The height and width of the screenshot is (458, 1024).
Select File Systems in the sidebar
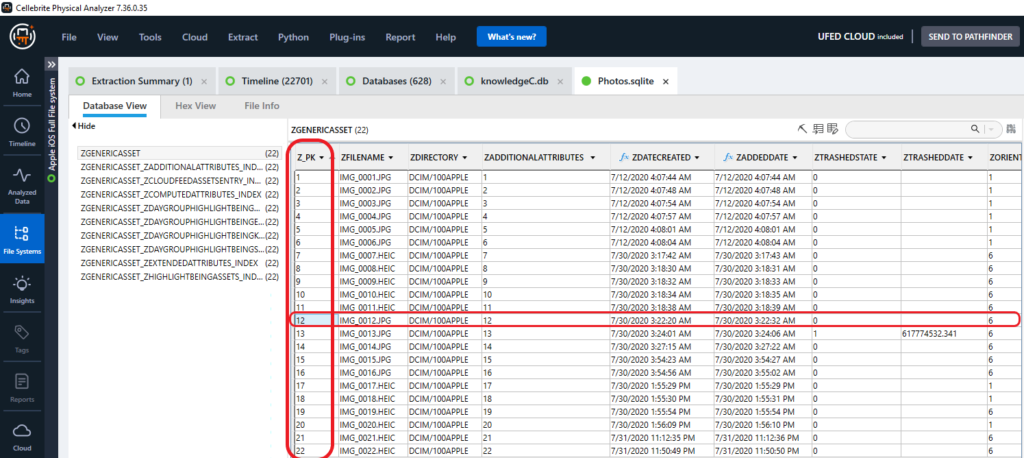click(22, 238)
